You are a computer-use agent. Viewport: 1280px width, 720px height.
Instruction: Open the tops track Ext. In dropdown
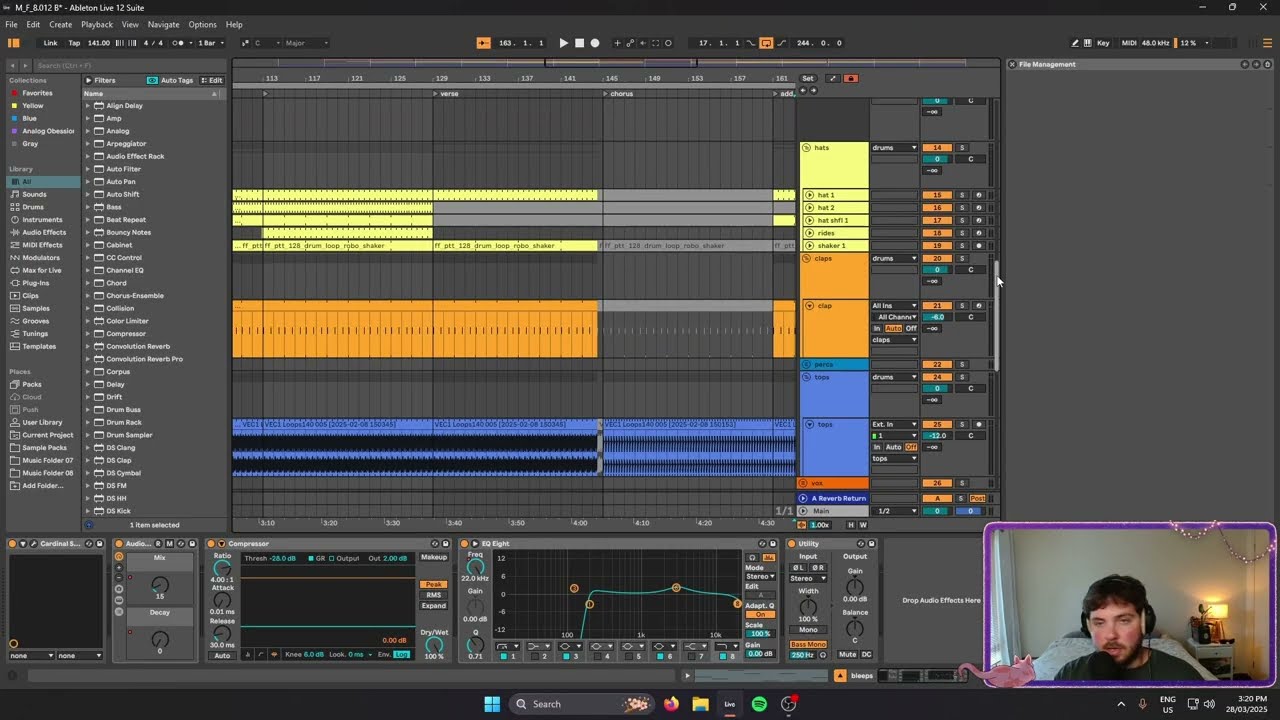894,424
